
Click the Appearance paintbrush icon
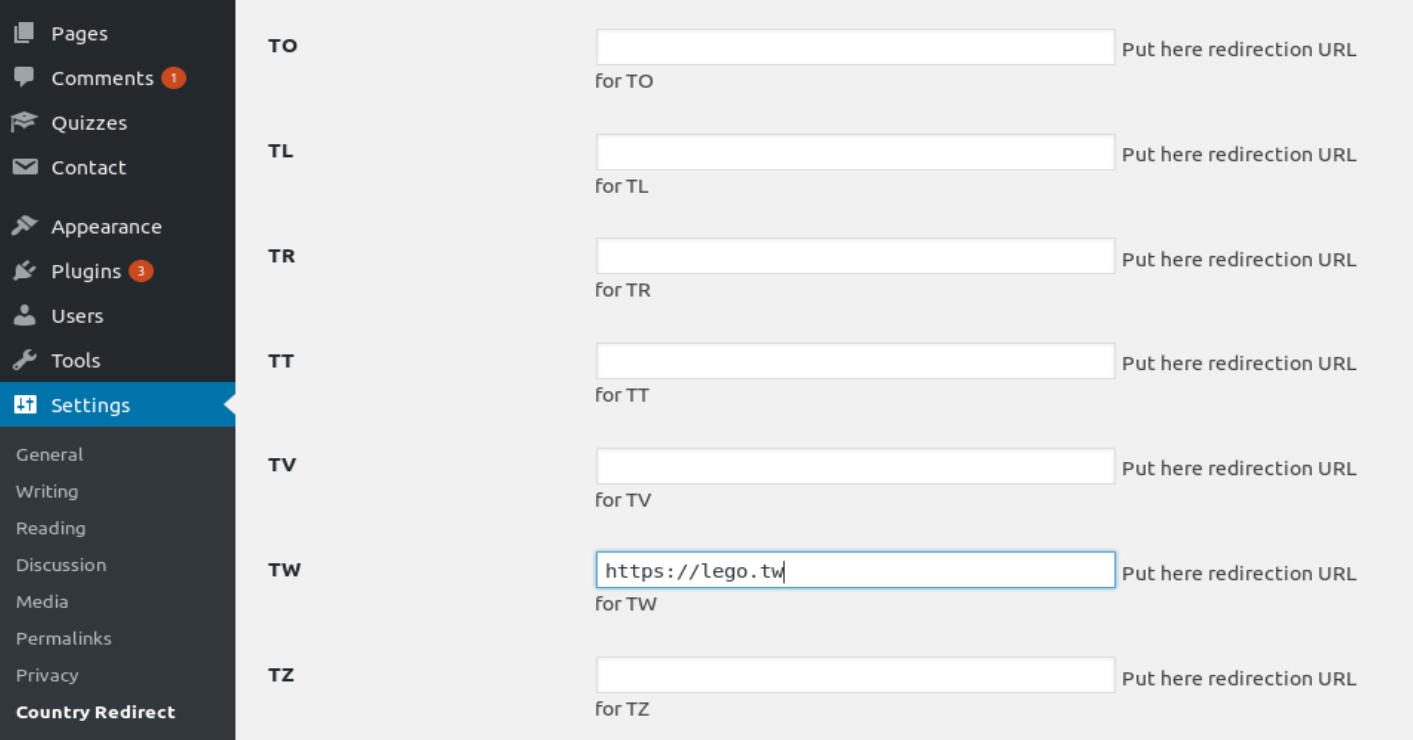click(24, 226)
